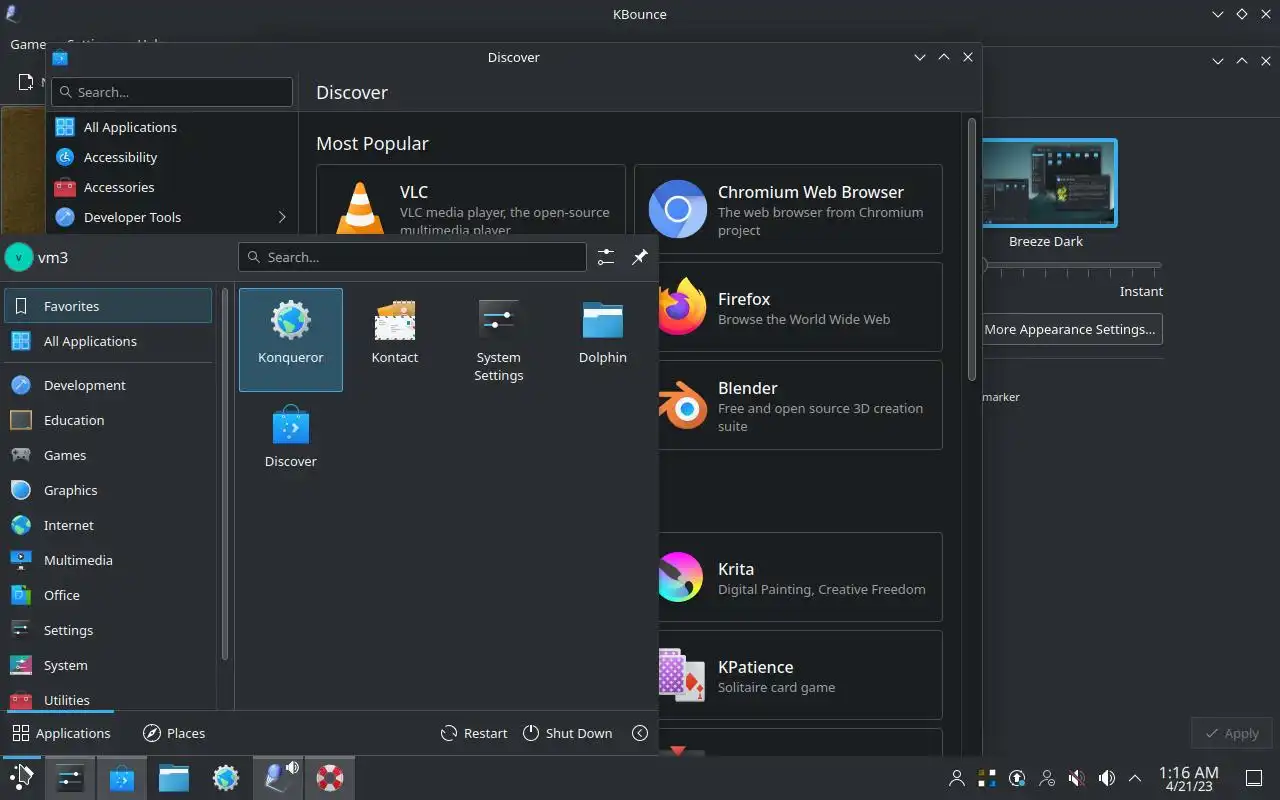Open the System category in launcher
This screenshot has height=800, width=1280.
(108, 665)
